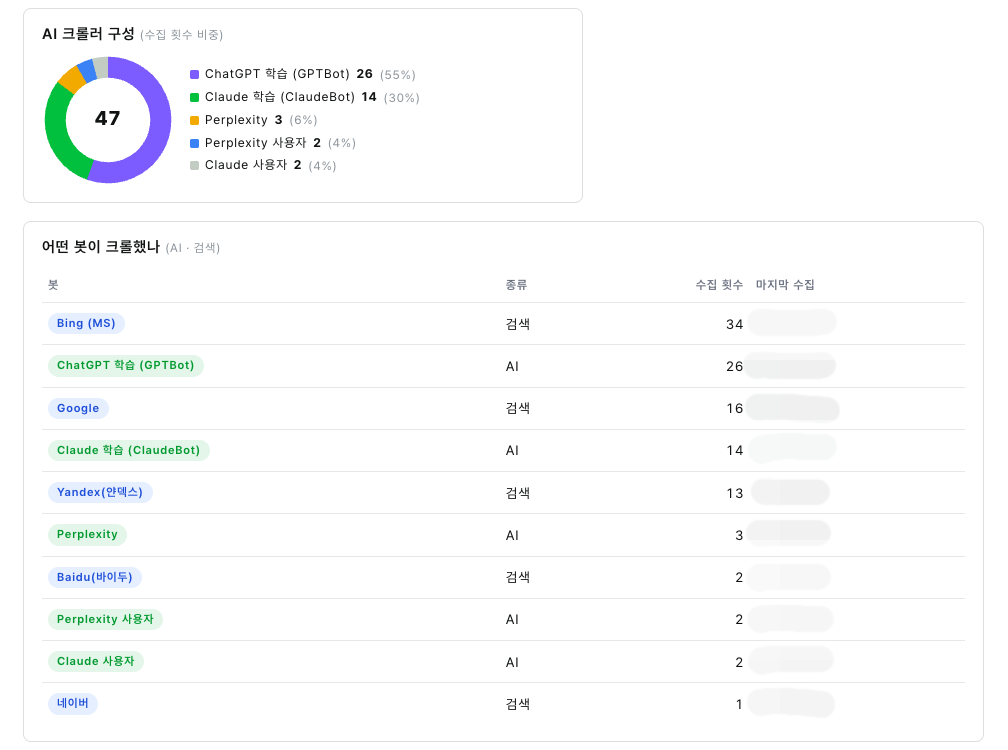Select the 네이버 bot tag
The image size is (1008, 750).
point(73,703)
